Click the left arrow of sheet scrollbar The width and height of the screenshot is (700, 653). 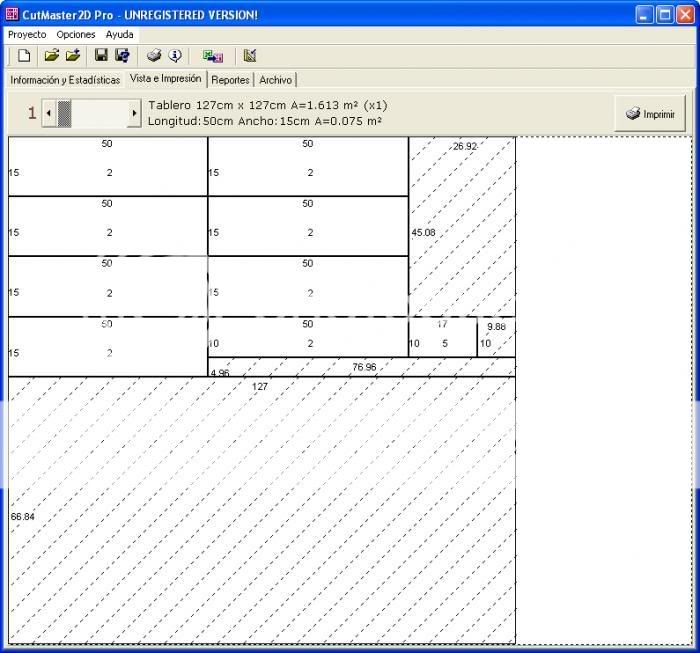click(x=48, y=114)
